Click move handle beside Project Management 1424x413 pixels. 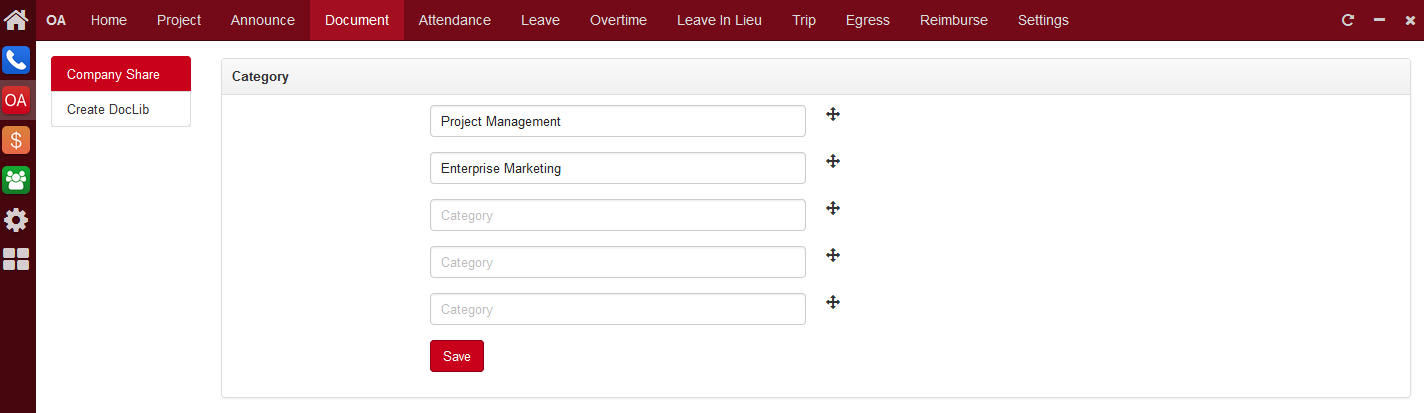[x=833, y=114]
